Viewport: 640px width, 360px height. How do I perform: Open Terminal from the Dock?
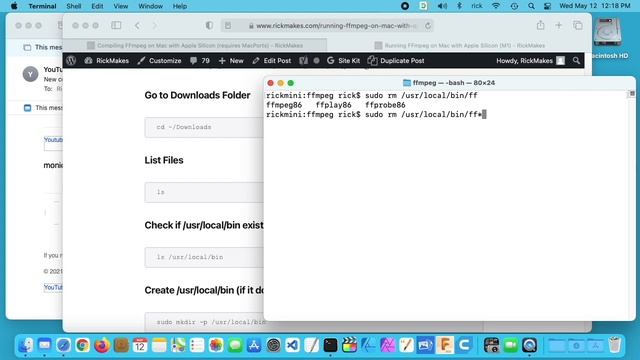[330, 345]
